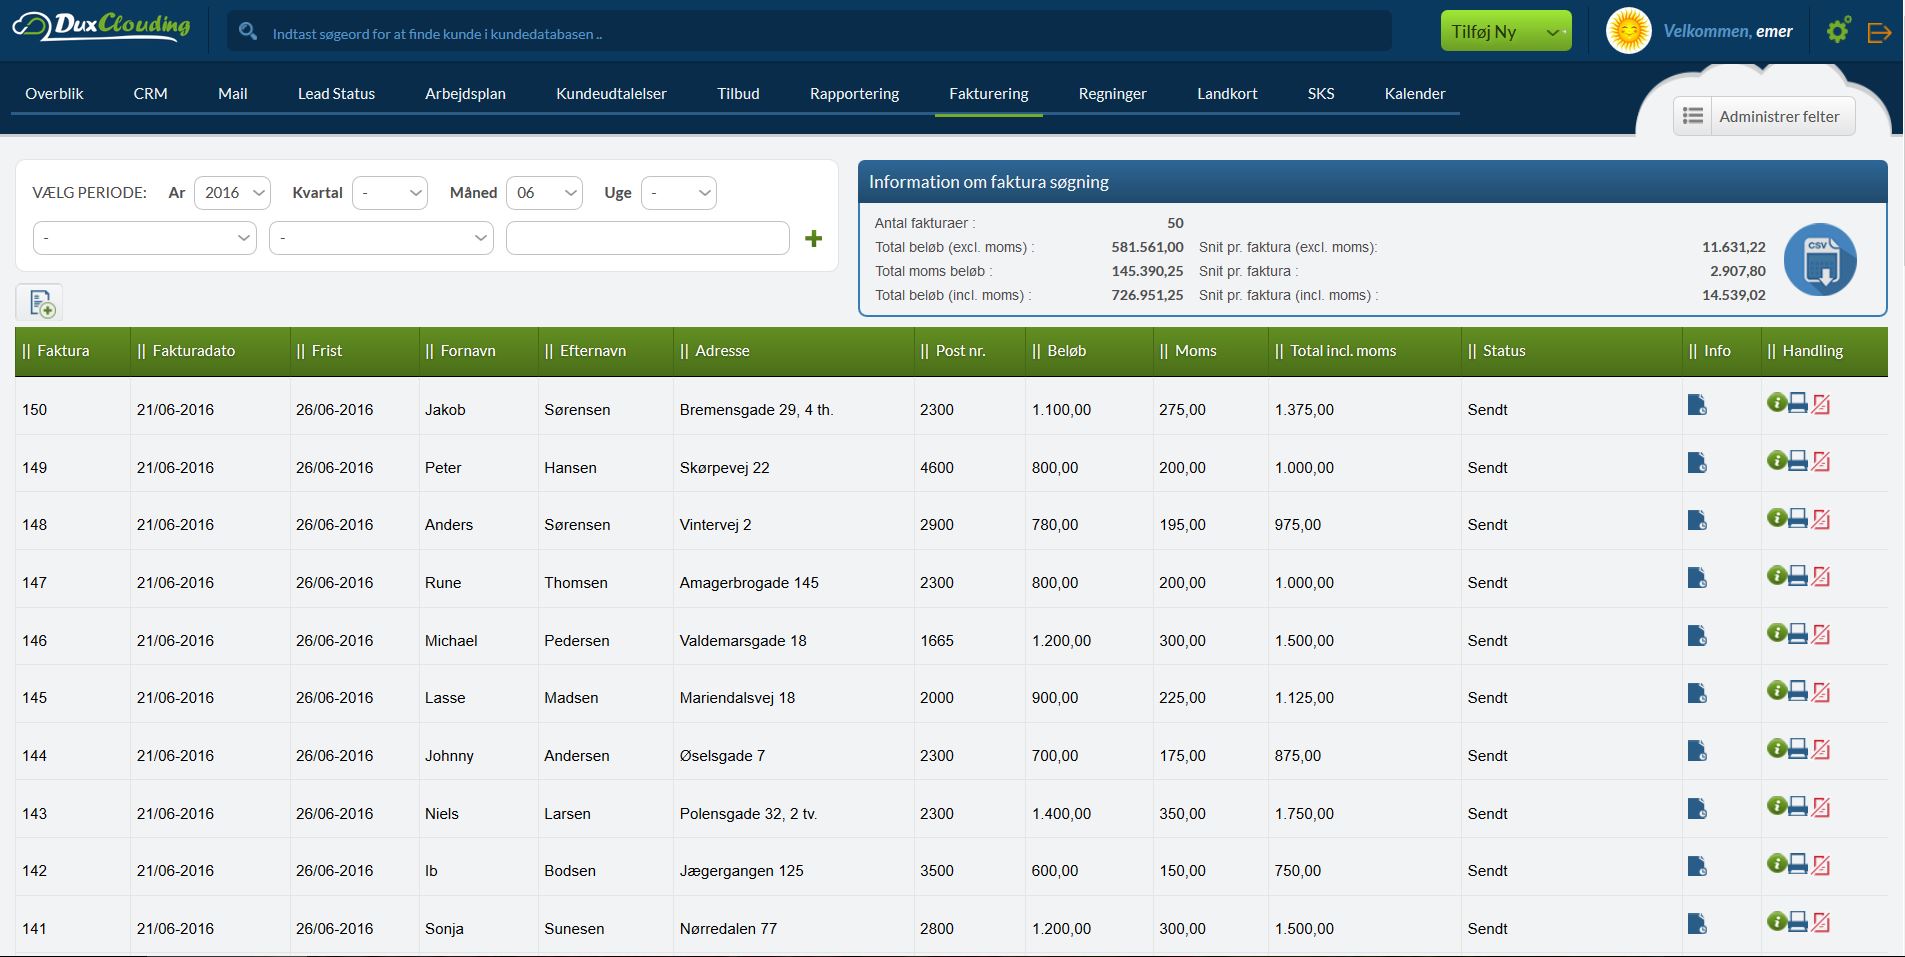Click Sendt status for invoice 144

(1487, 755)
